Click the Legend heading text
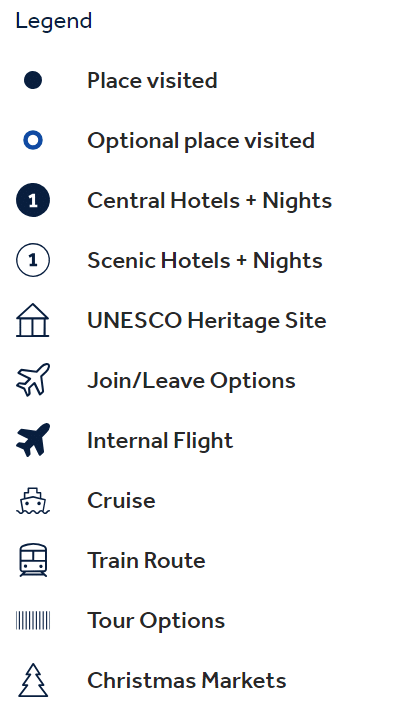This screenshot has width=393, height=720. click(x=54, y=22)
